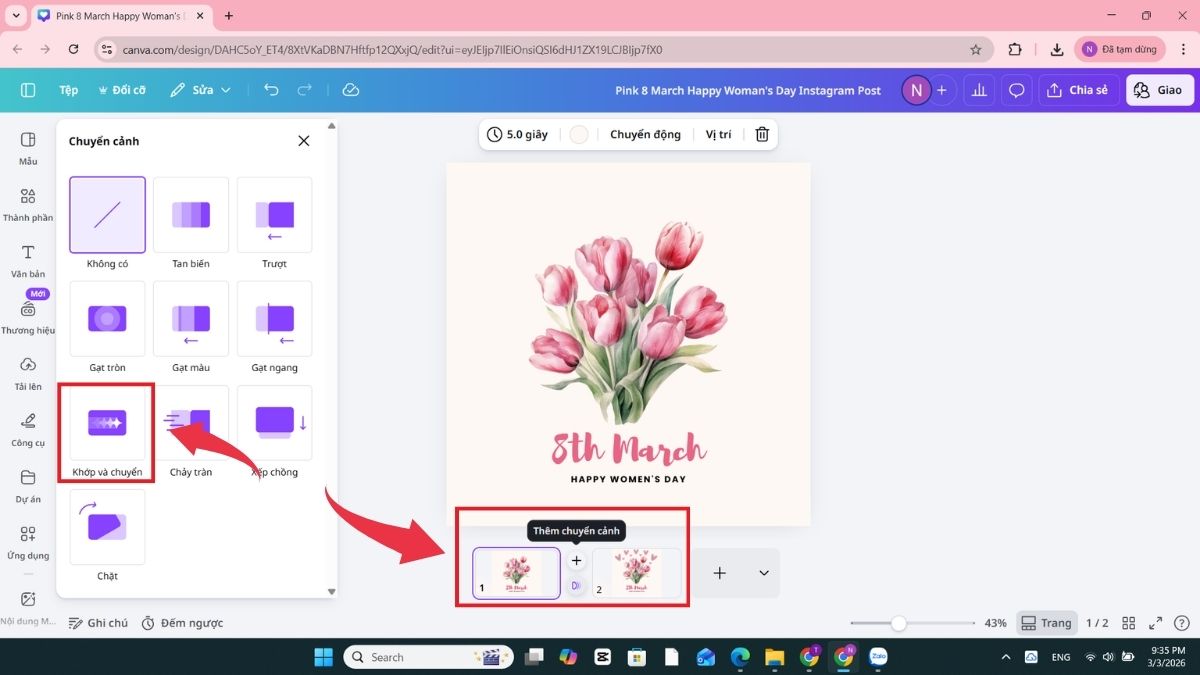Click the Chia sẻ share button
The width and height of the screenshot is (1200, 675).
[x=1078, y=90]
